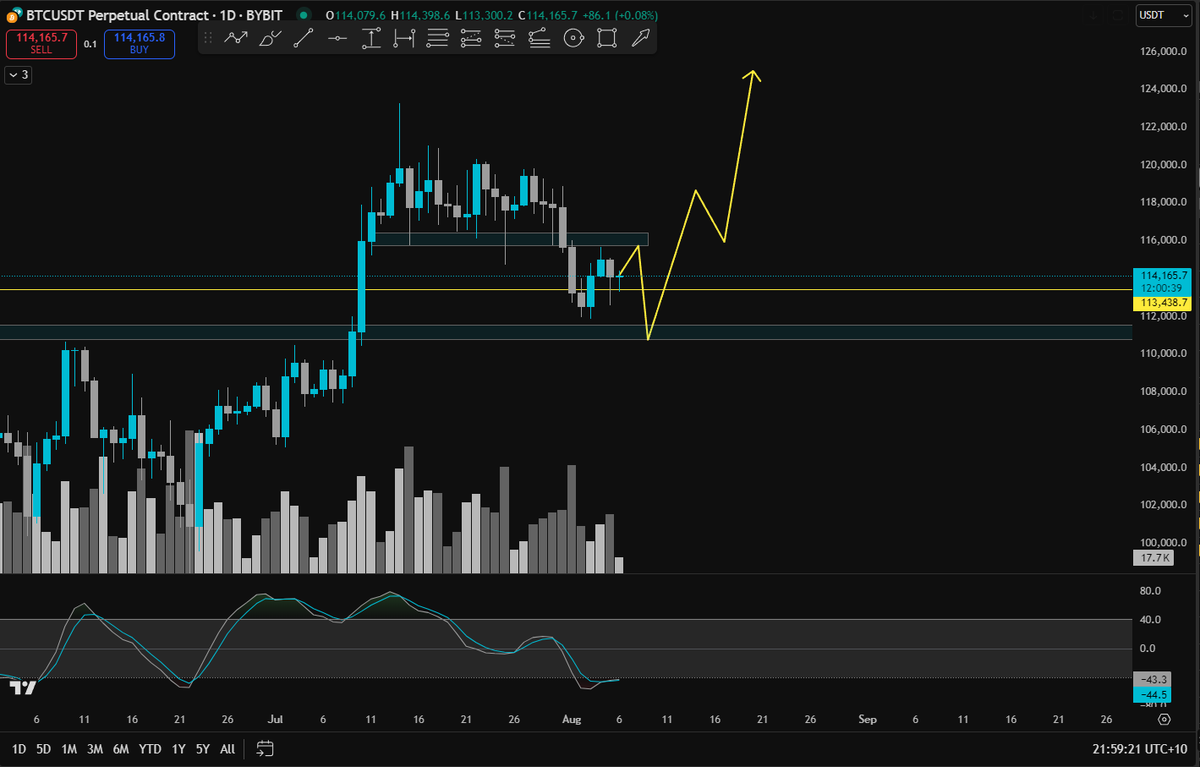Click the green market status dot

[x=302, y=16]
